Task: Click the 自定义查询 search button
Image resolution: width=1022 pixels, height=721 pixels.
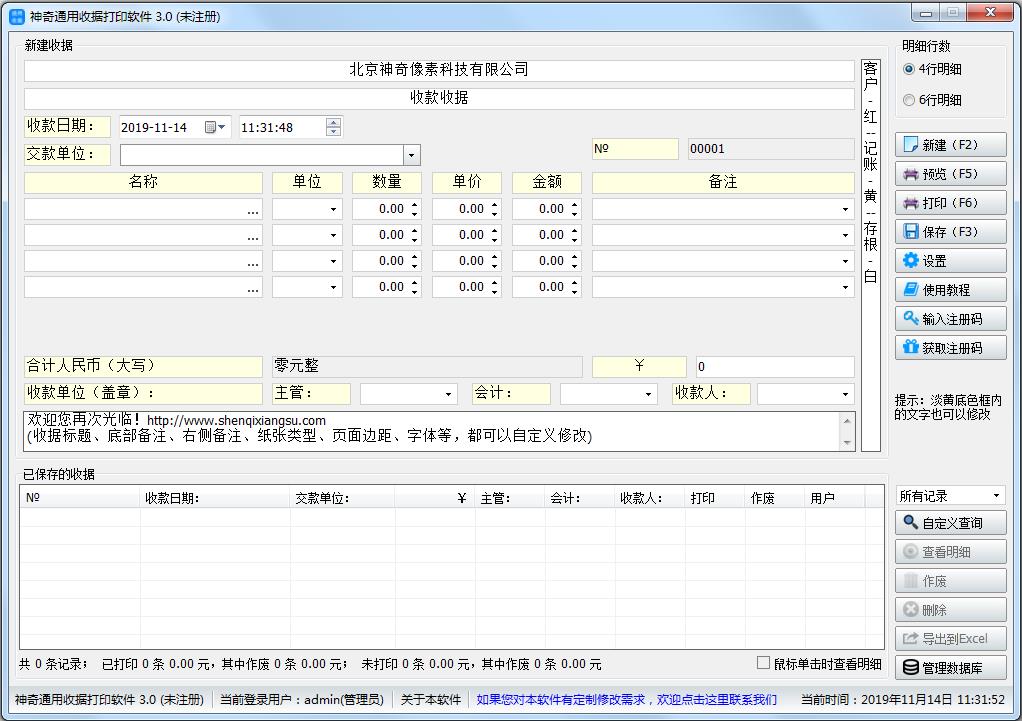Action: 950,523
